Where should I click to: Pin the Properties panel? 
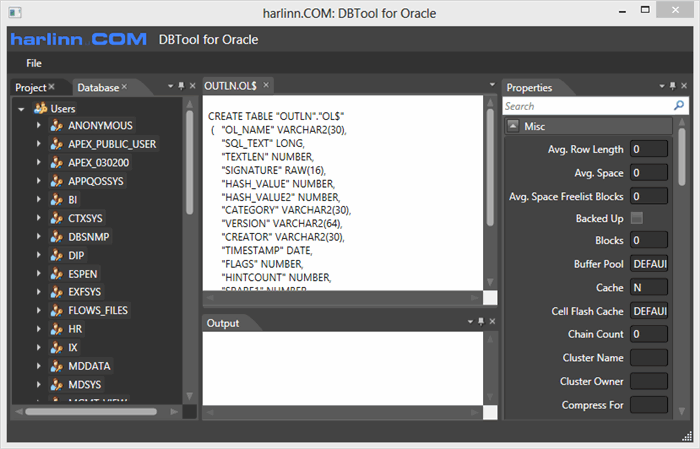(673, 86)
